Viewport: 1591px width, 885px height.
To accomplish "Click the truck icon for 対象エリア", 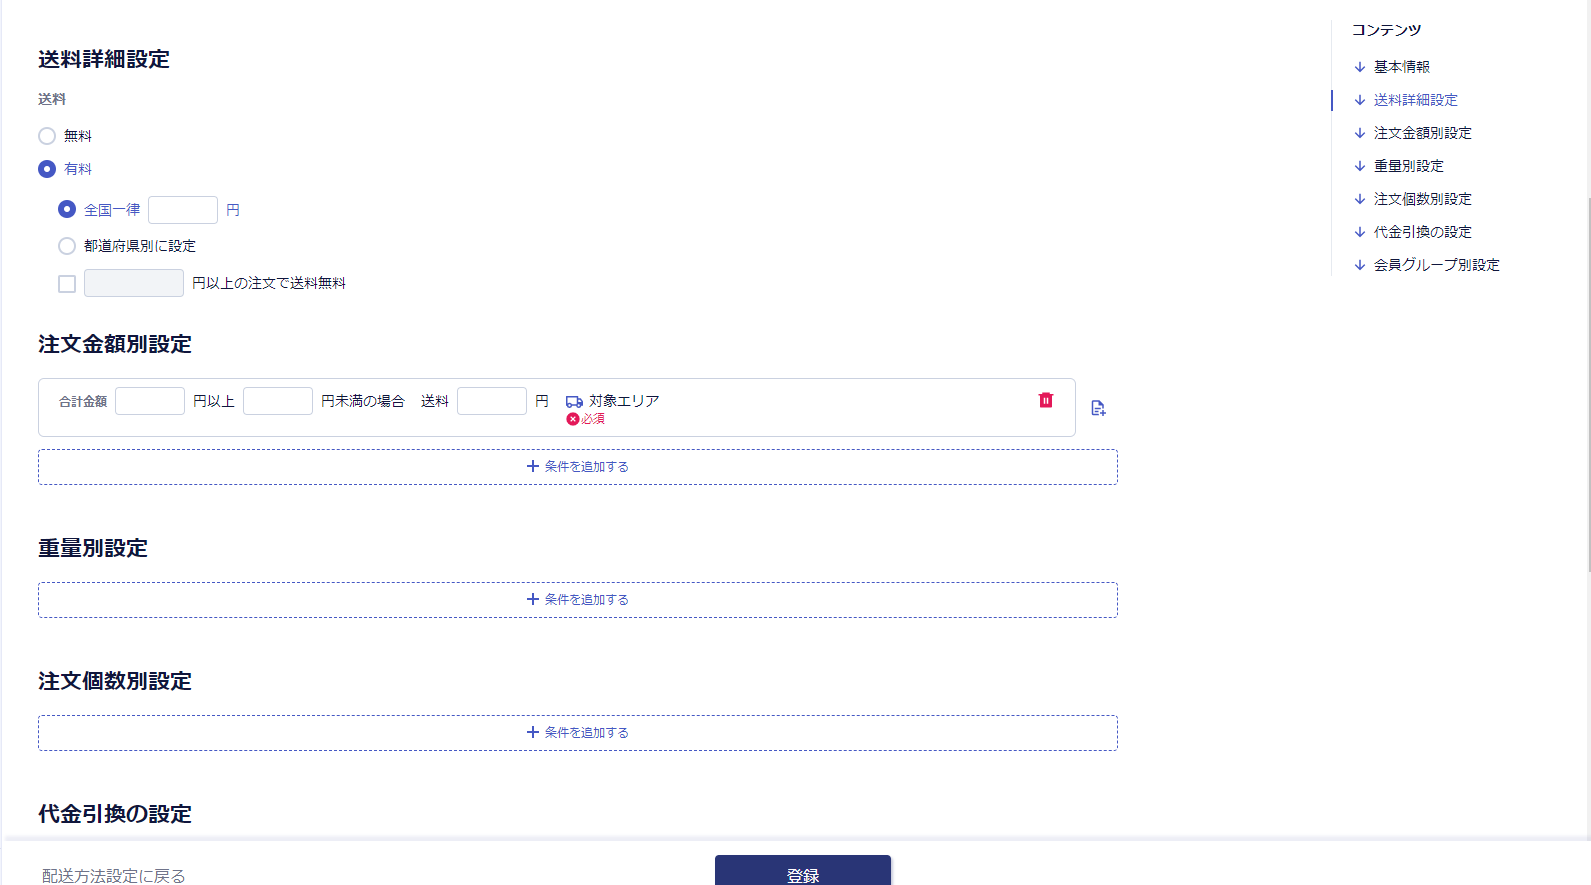I will pyautogui.click(x=574, y=402).
